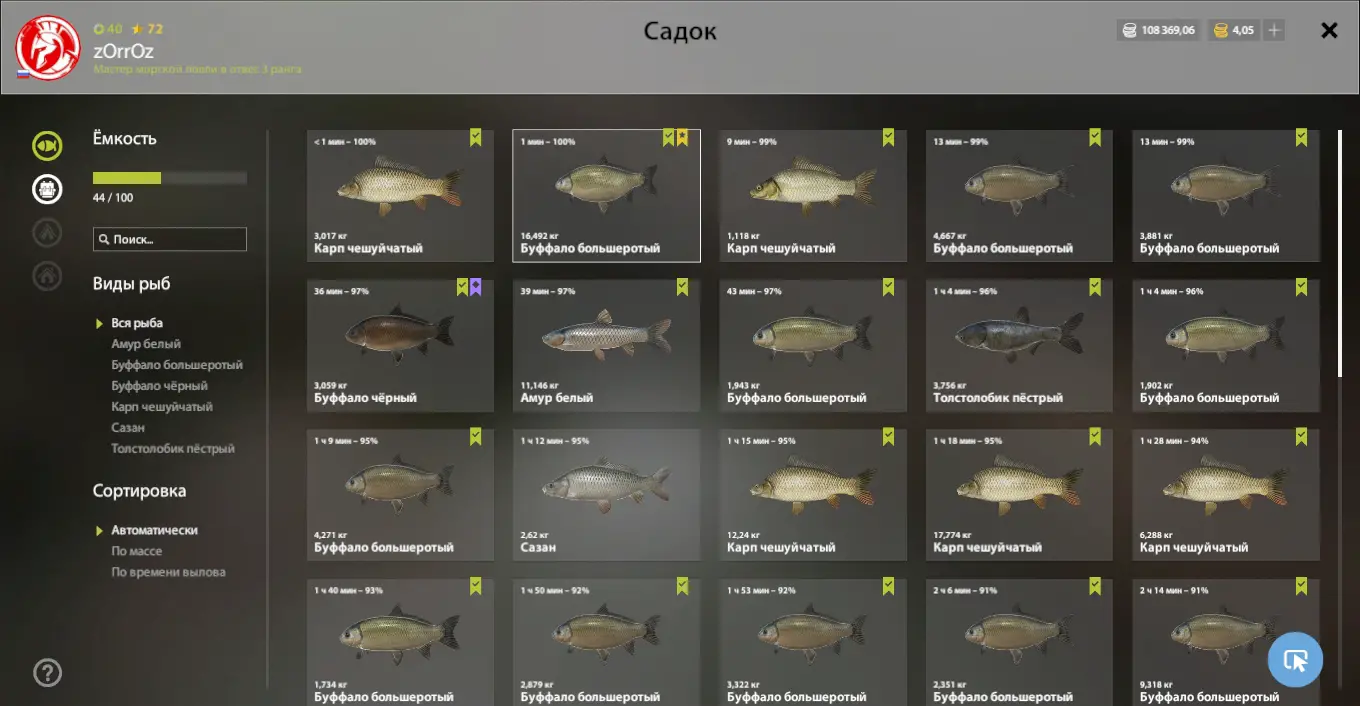Screen dimensions: 1360x706
Task: Sort fish by По времени вылова
Action: (x=168, y=572)
